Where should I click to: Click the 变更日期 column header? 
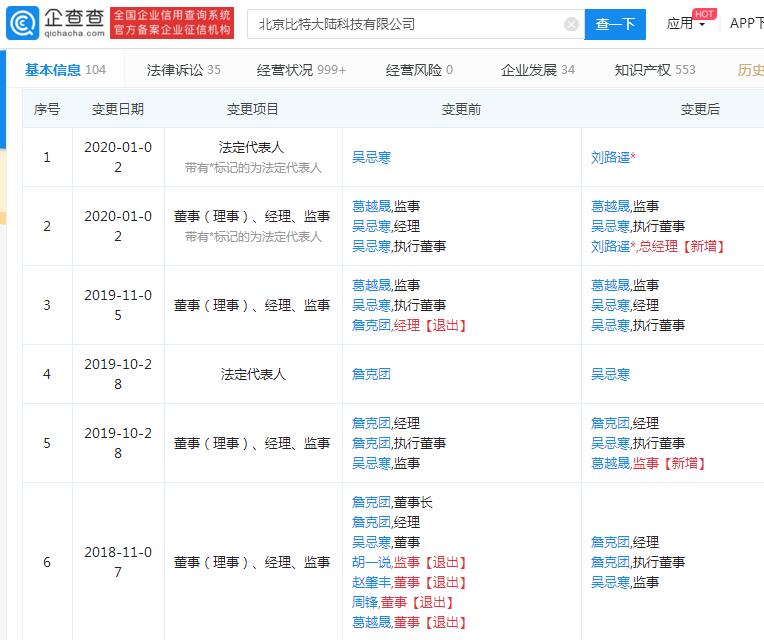(x=118, y=109)
